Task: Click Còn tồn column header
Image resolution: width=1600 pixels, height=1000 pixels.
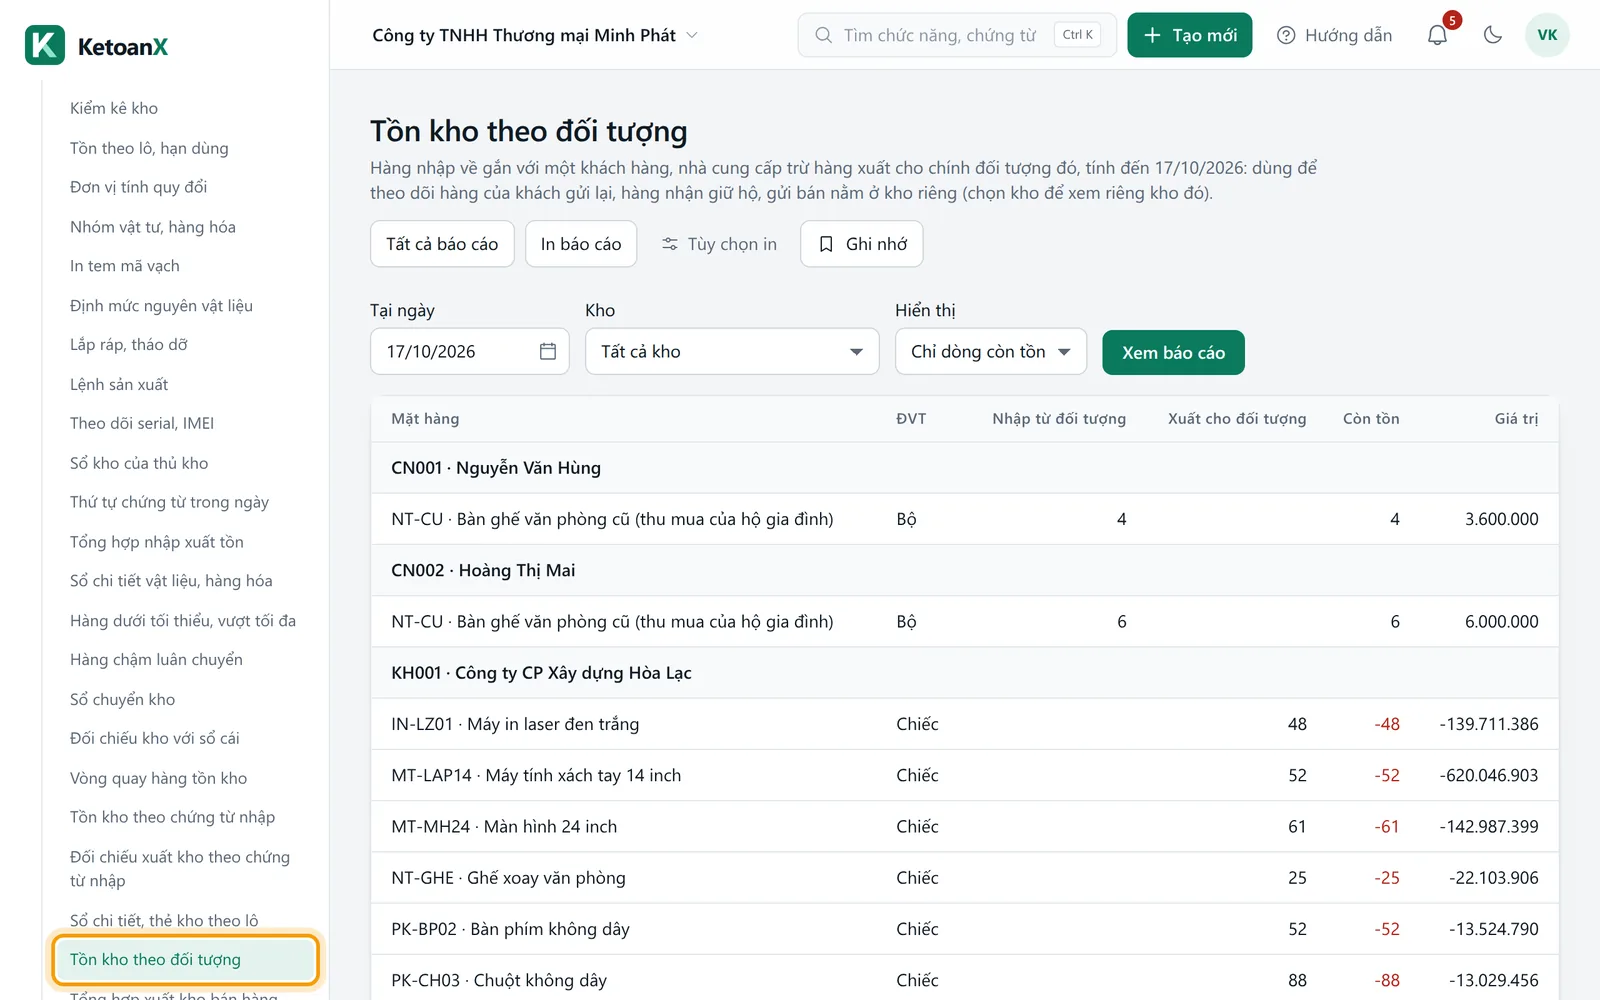Action: pos(1371,419)
